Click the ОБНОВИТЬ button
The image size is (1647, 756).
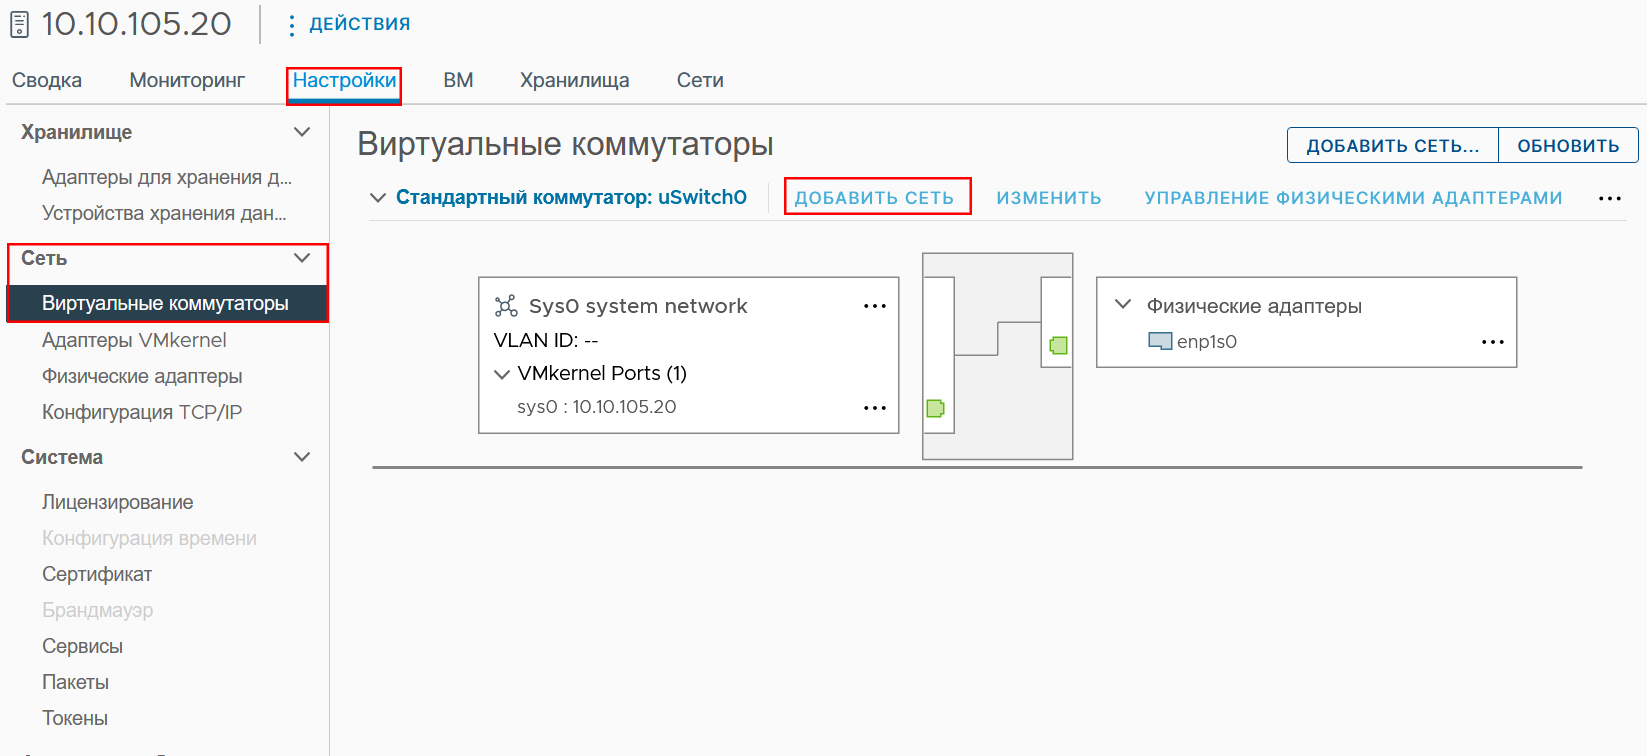(1568, 145)
